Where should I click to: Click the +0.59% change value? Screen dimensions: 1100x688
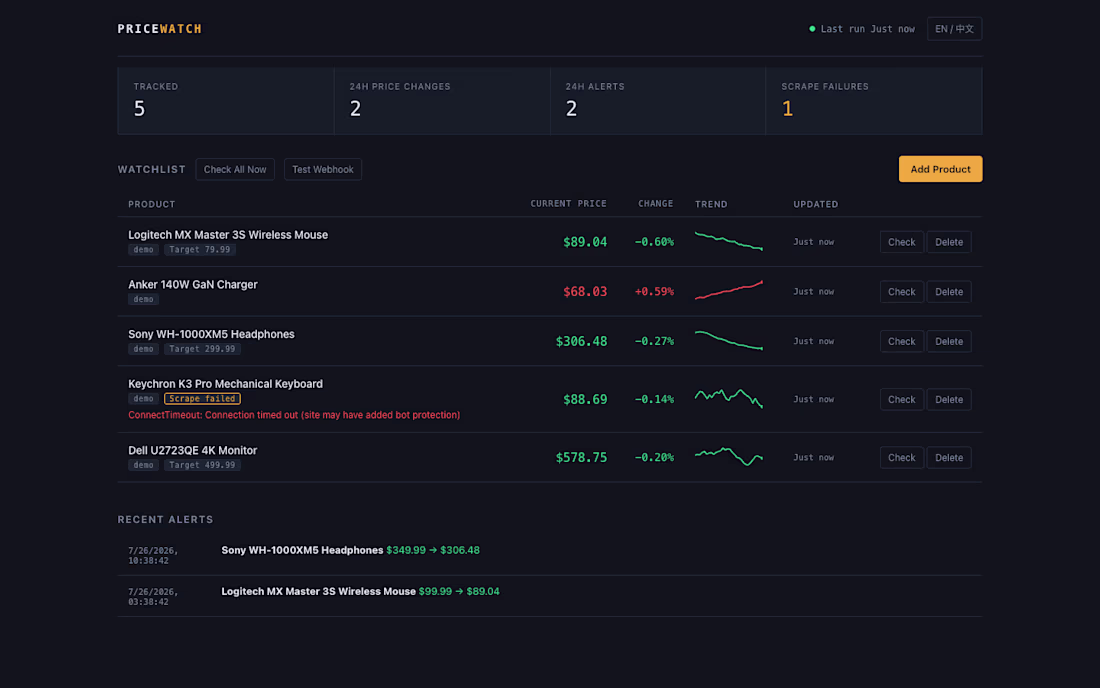click(654, 292)
